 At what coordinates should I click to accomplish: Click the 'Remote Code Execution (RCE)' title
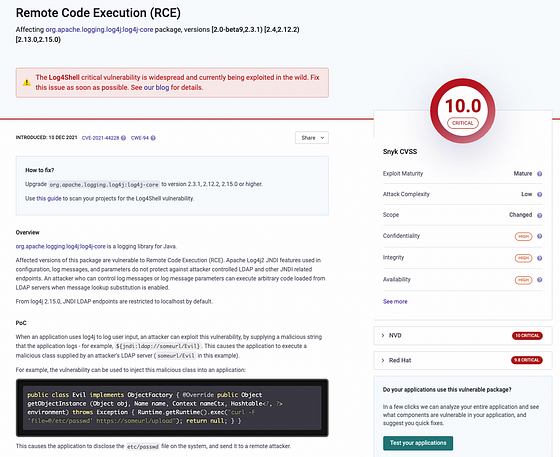[98, 13]
